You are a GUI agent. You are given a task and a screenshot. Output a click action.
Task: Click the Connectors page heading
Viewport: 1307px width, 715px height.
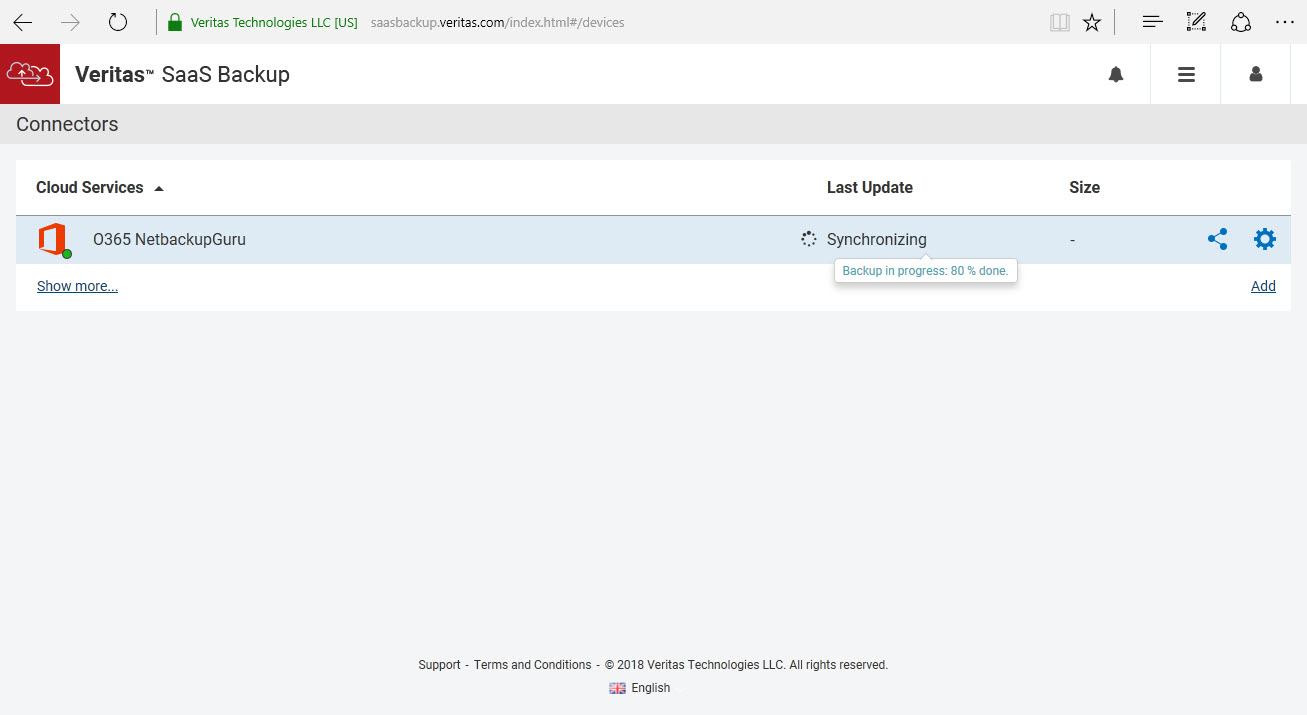point(67,124)
